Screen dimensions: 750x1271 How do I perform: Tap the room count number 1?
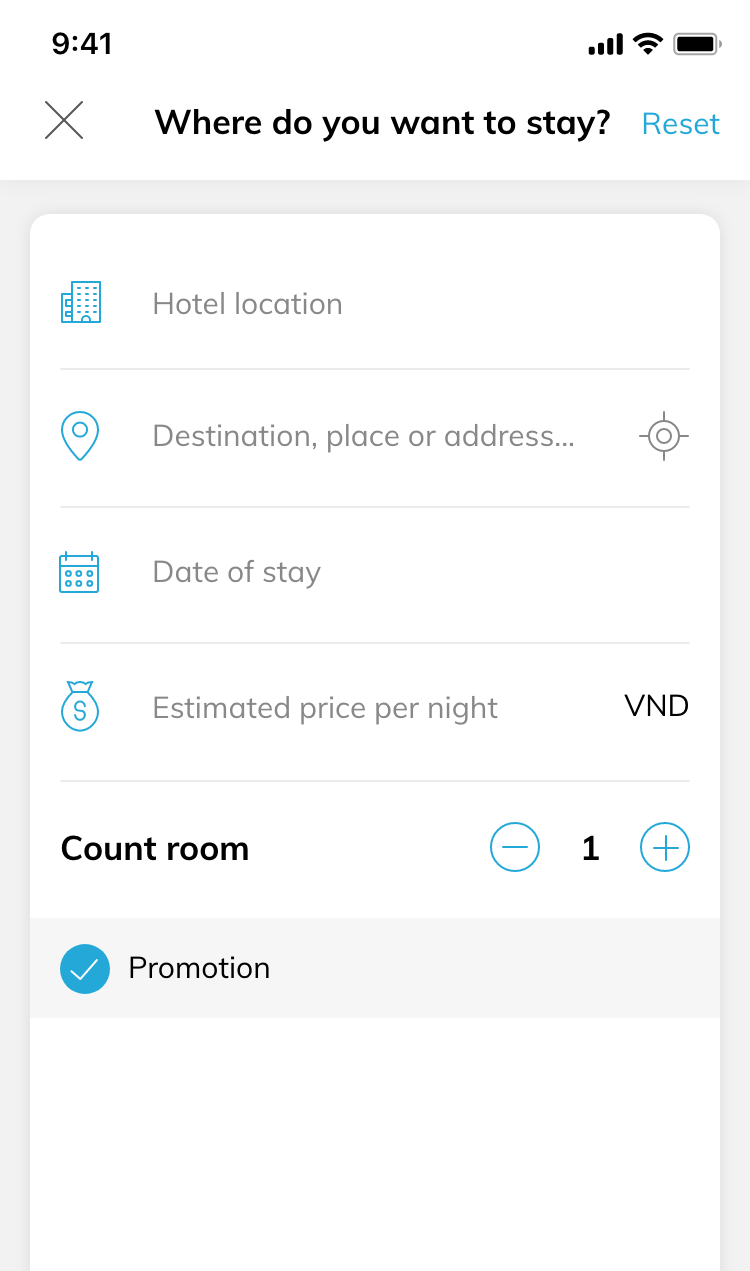click(590, 848)
